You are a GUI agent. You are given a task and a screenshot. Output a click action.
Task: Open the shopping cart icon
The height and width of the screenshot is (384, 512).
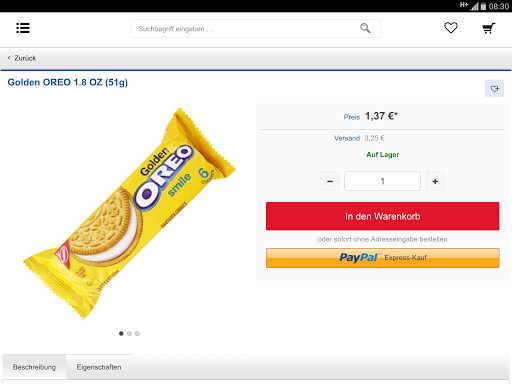click(x=489, y=28)
